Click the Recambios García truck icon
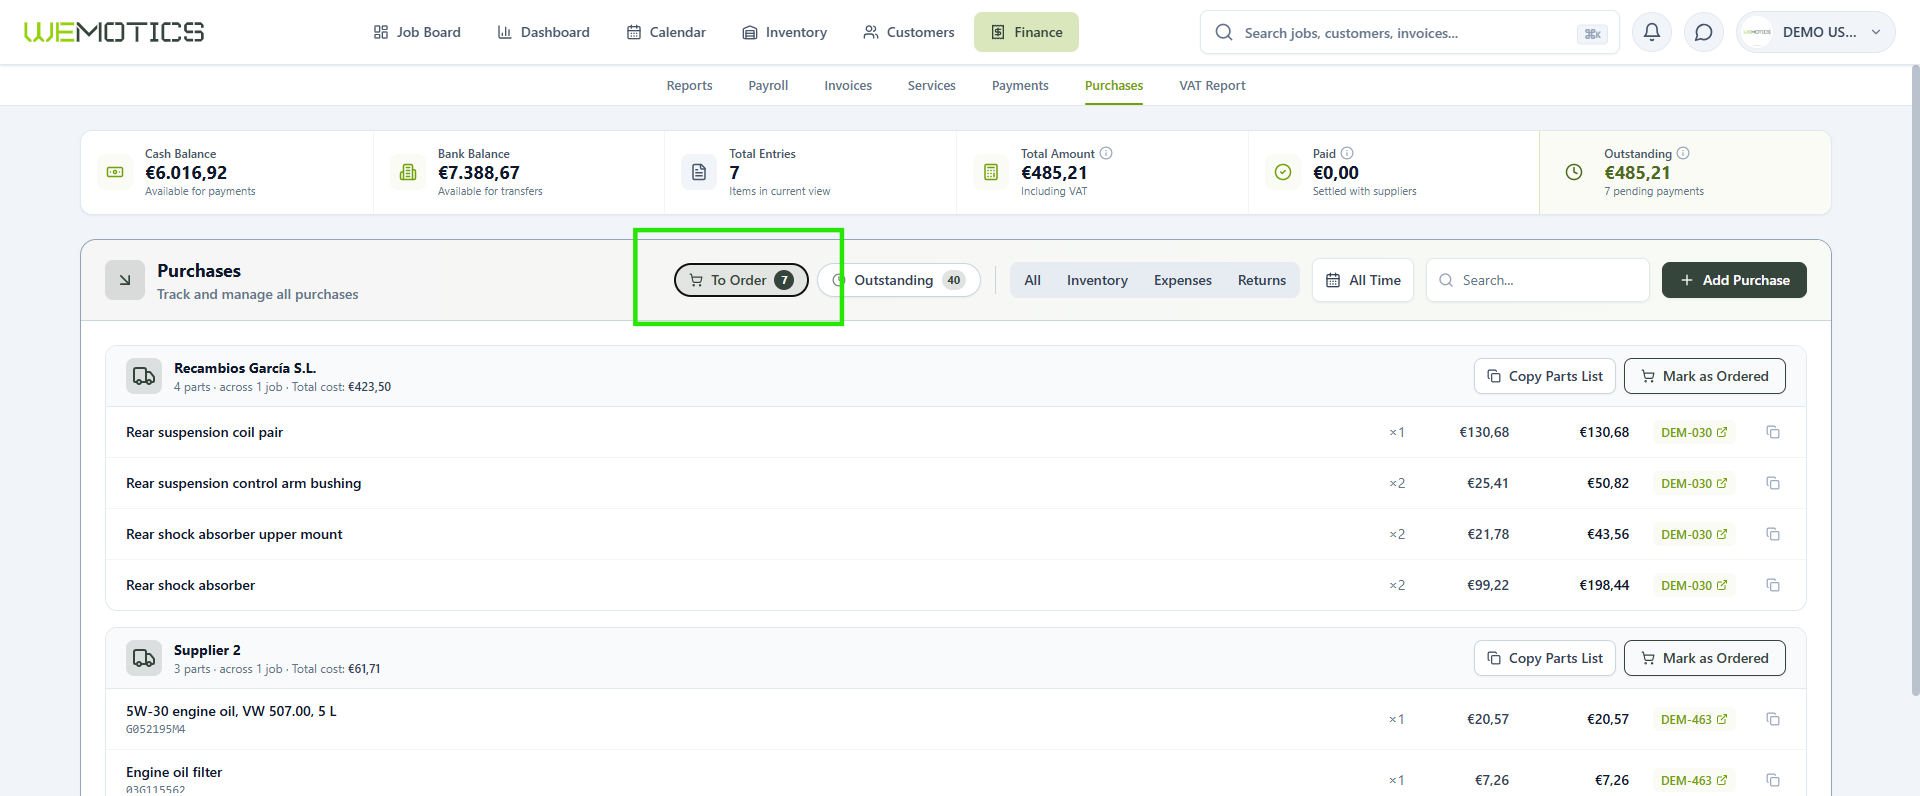 (144, 376)
